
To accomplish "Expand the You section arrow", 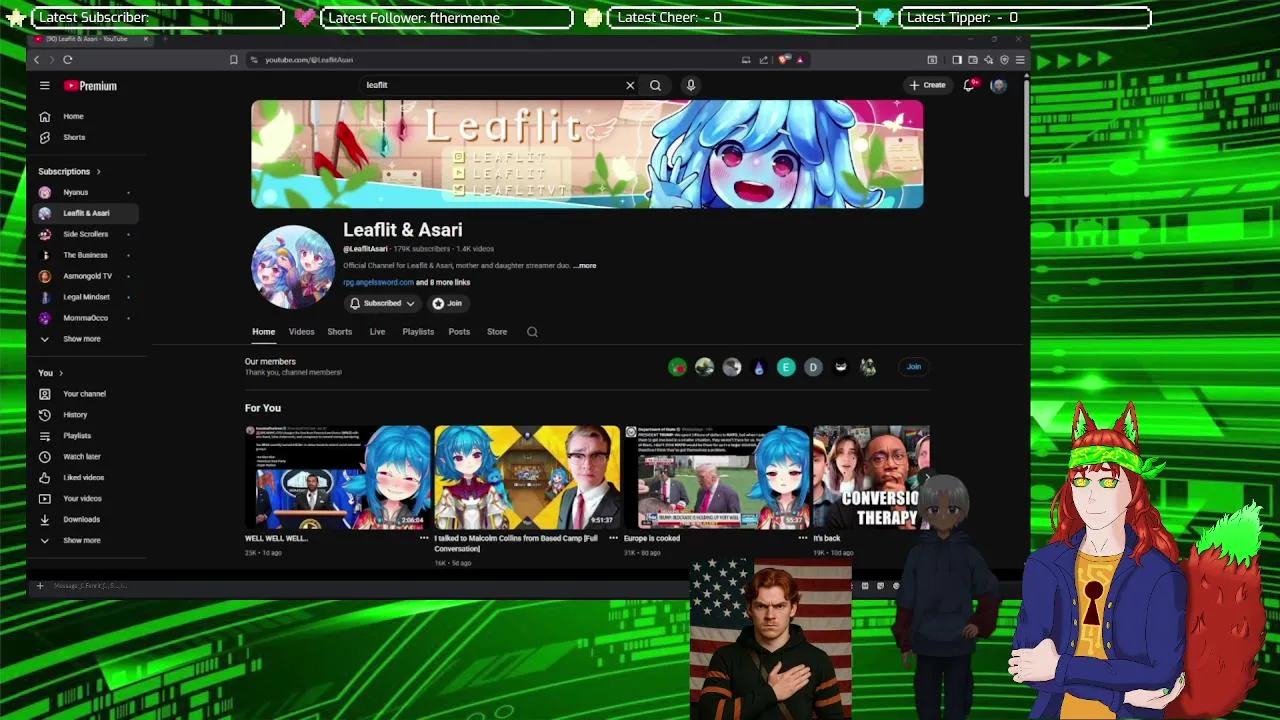I will 61,373.
